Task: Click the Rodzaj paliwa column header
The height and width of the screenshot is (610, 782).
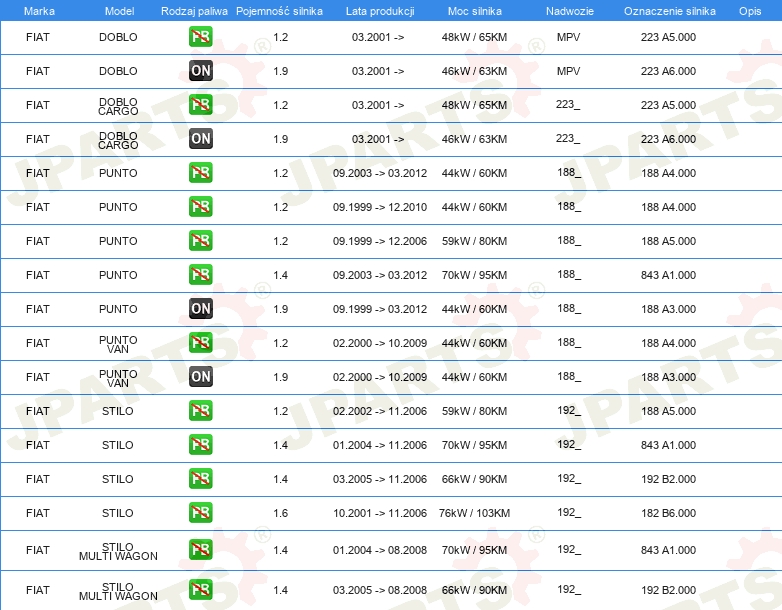Action: (194, 11)
